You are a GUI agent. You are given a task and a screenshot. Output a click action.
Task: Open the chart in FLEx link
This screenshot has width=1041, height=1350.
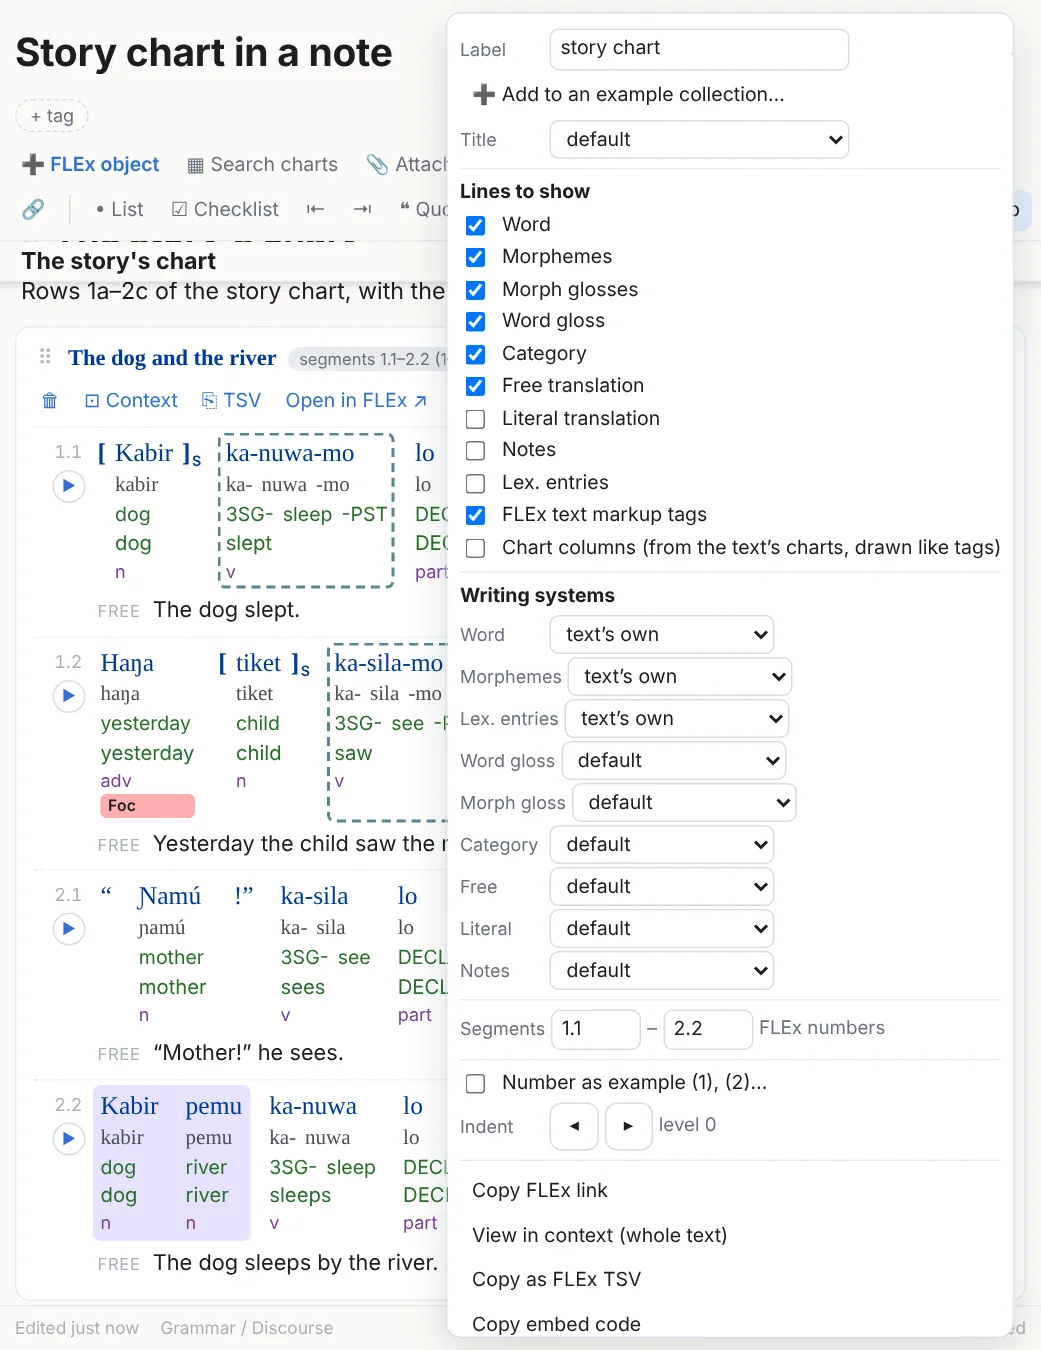(356, 401)
